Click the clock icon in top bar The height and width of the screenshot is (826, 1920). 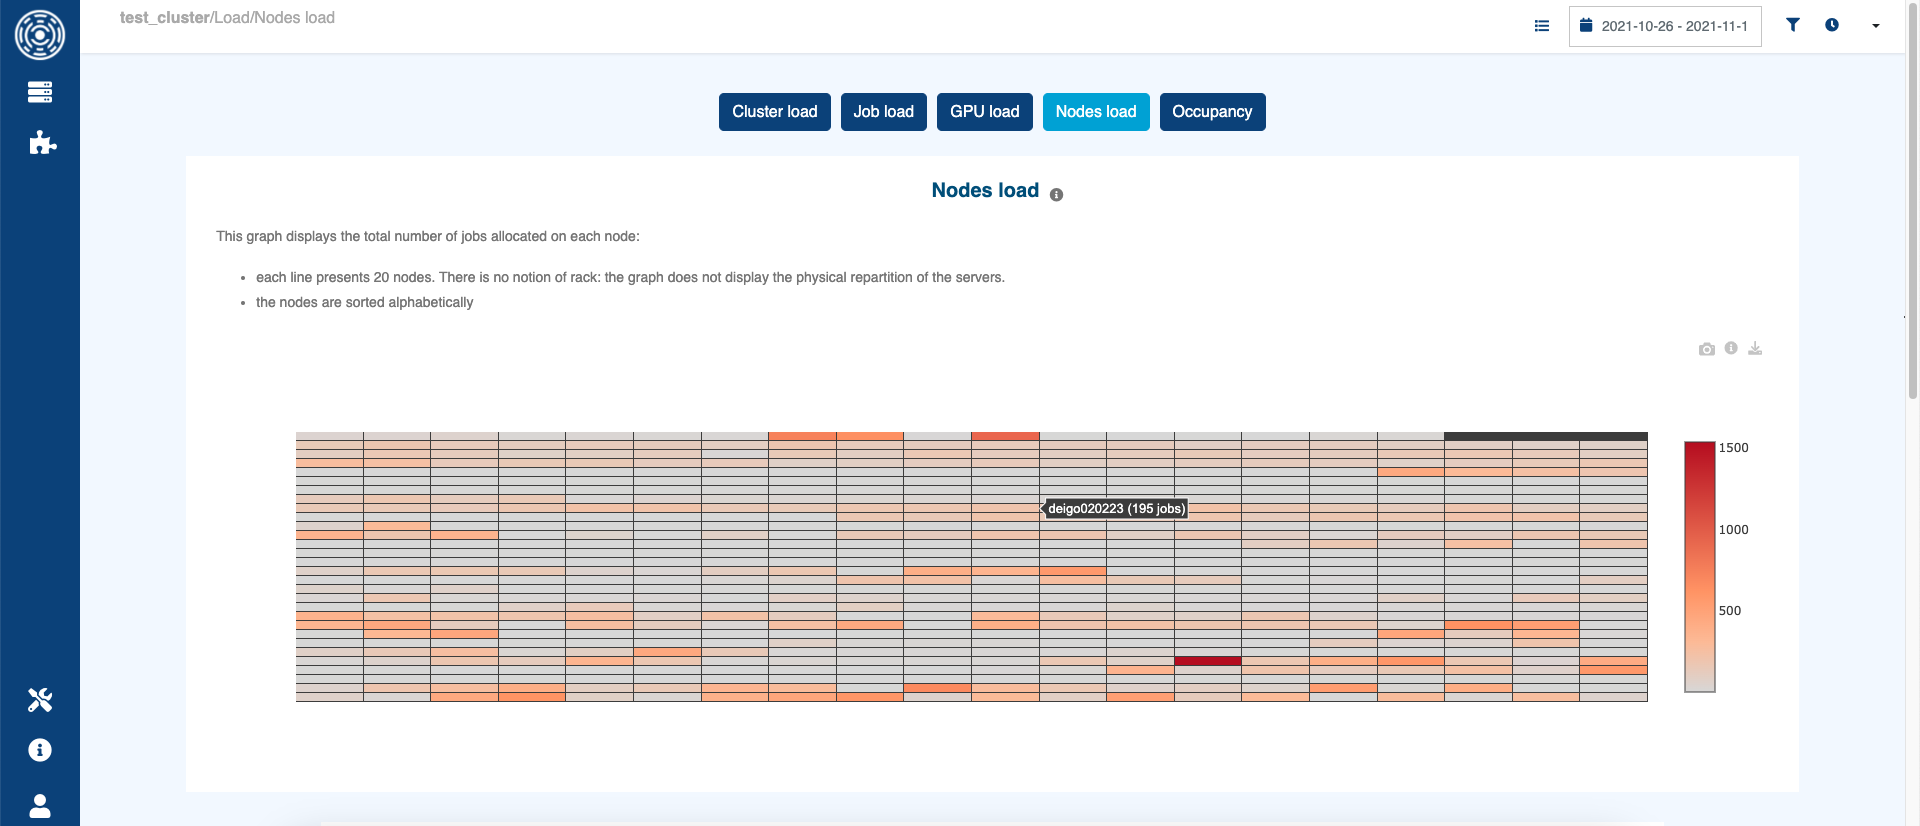click(1832, 25)
